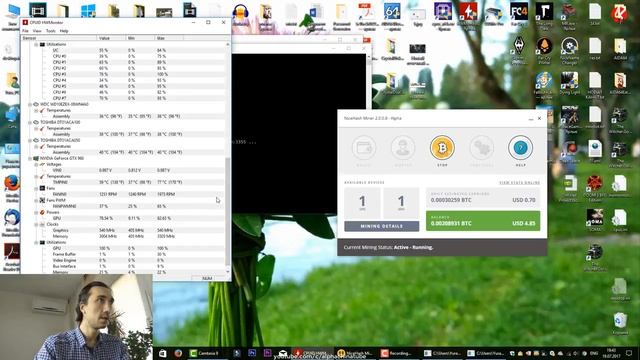Select the Bus Interface utilization row
Screen dimensions: 640x360
tap(124, 267)
